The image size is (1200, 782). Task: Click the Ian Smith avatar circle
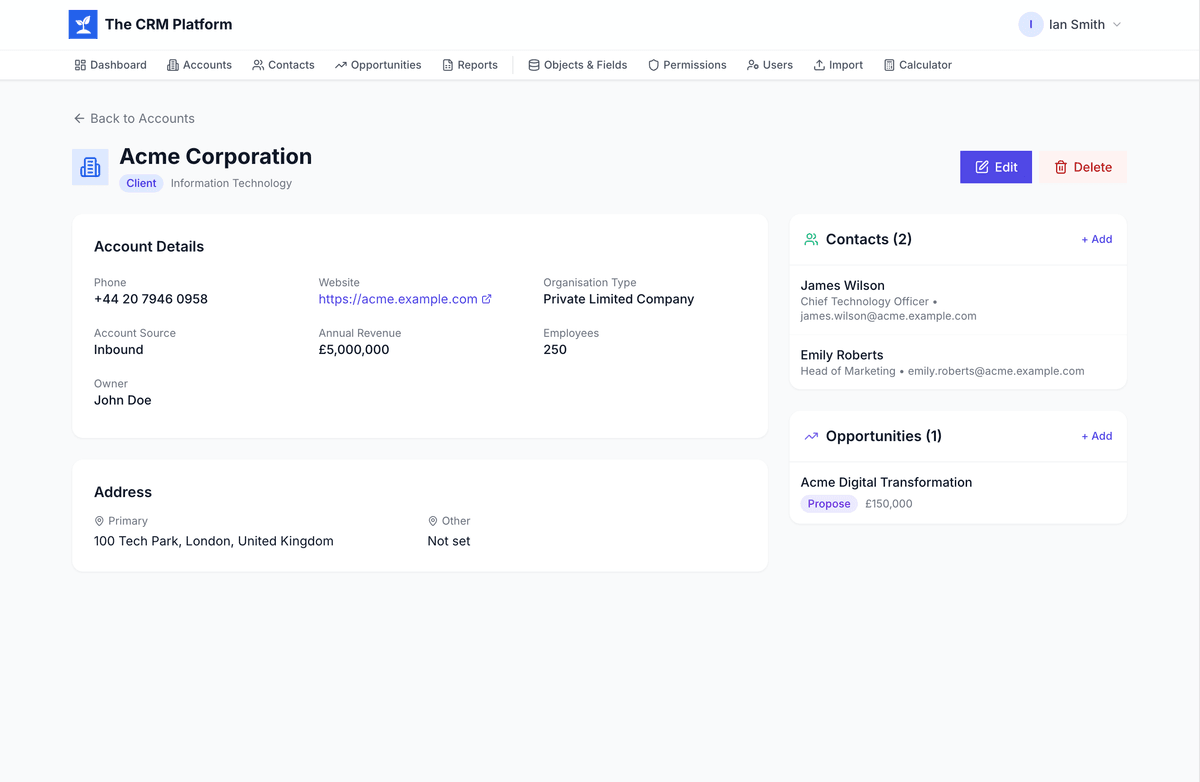point(1031,25)
